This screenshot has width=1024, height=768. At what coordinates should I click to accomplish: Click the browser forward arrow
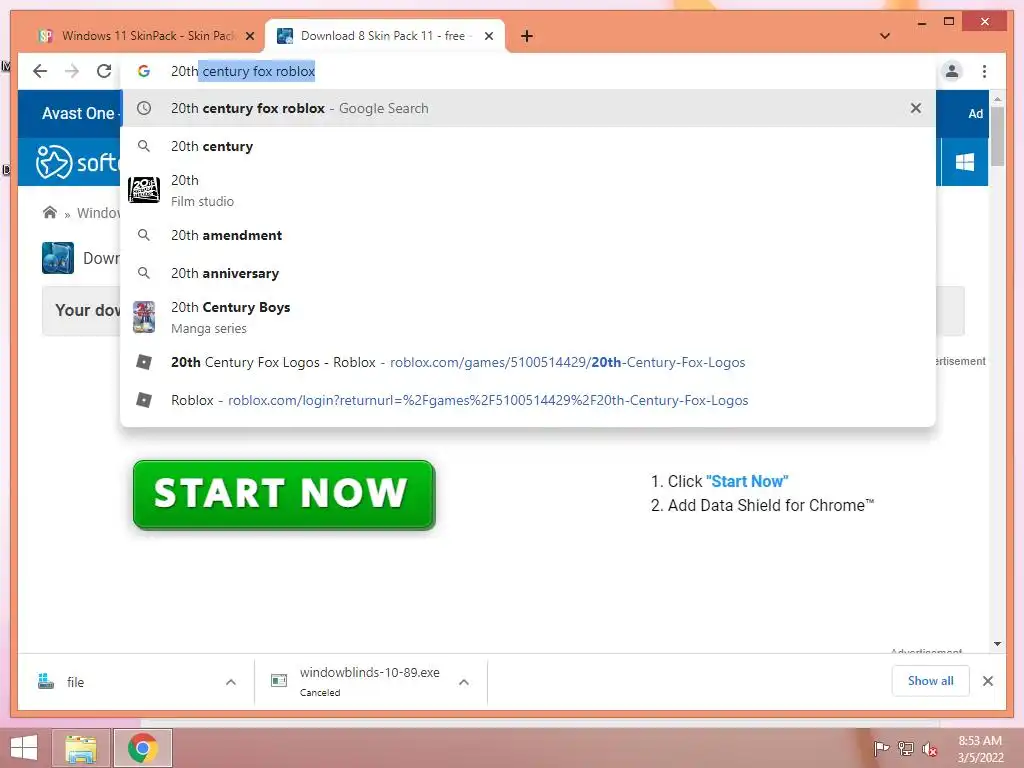pos(72,71)
